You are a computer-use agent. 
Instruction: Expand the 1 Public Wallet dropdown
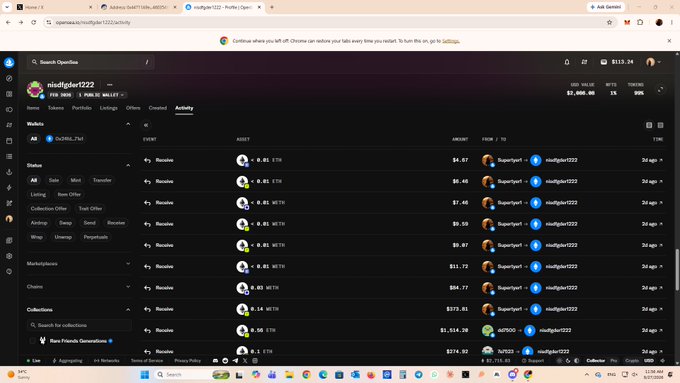101,95
